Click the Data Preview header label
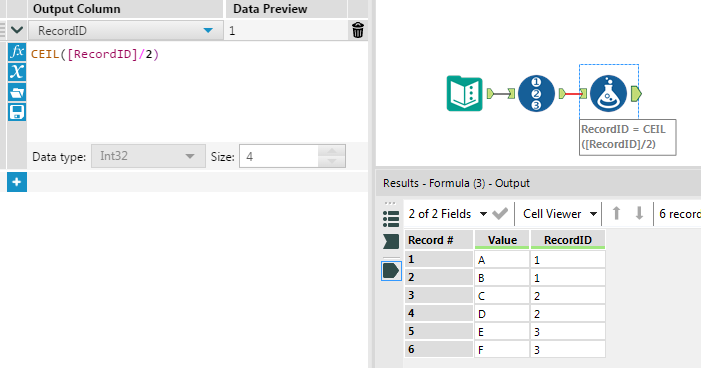Image resolution: width=701 pixels, height=368 pixels. [x=270, y=9]
